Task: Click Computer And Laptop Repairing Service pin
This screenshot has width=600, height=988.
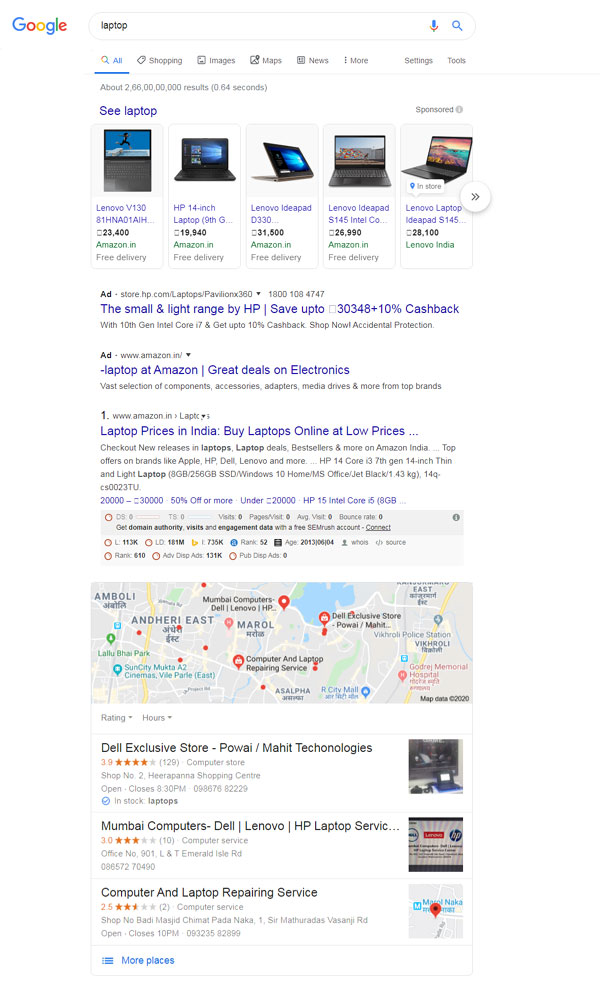Action: [238, 662]
